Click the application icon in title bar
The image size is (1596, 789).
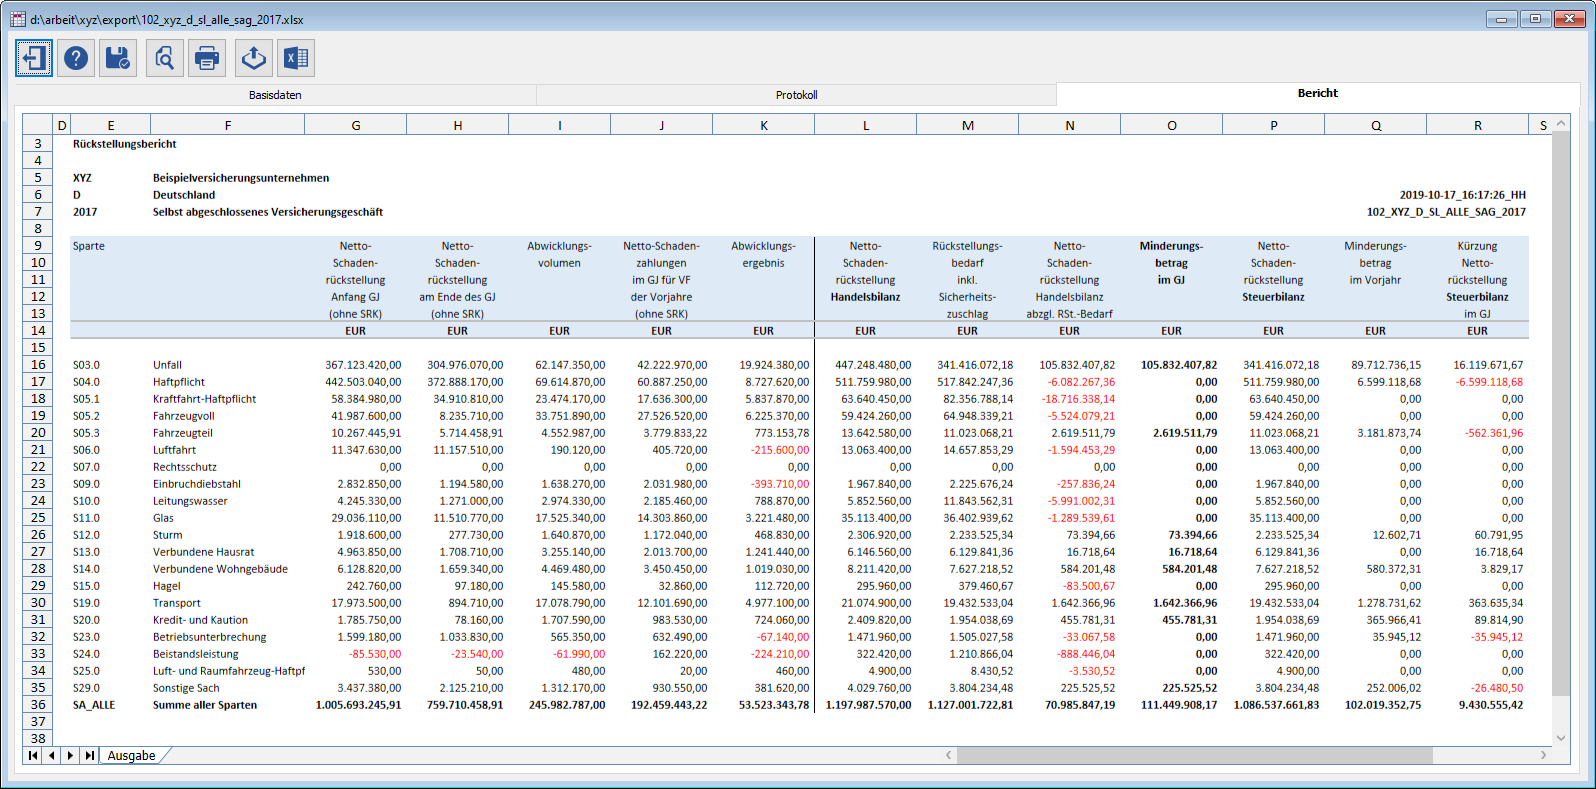tap(18, 19)
